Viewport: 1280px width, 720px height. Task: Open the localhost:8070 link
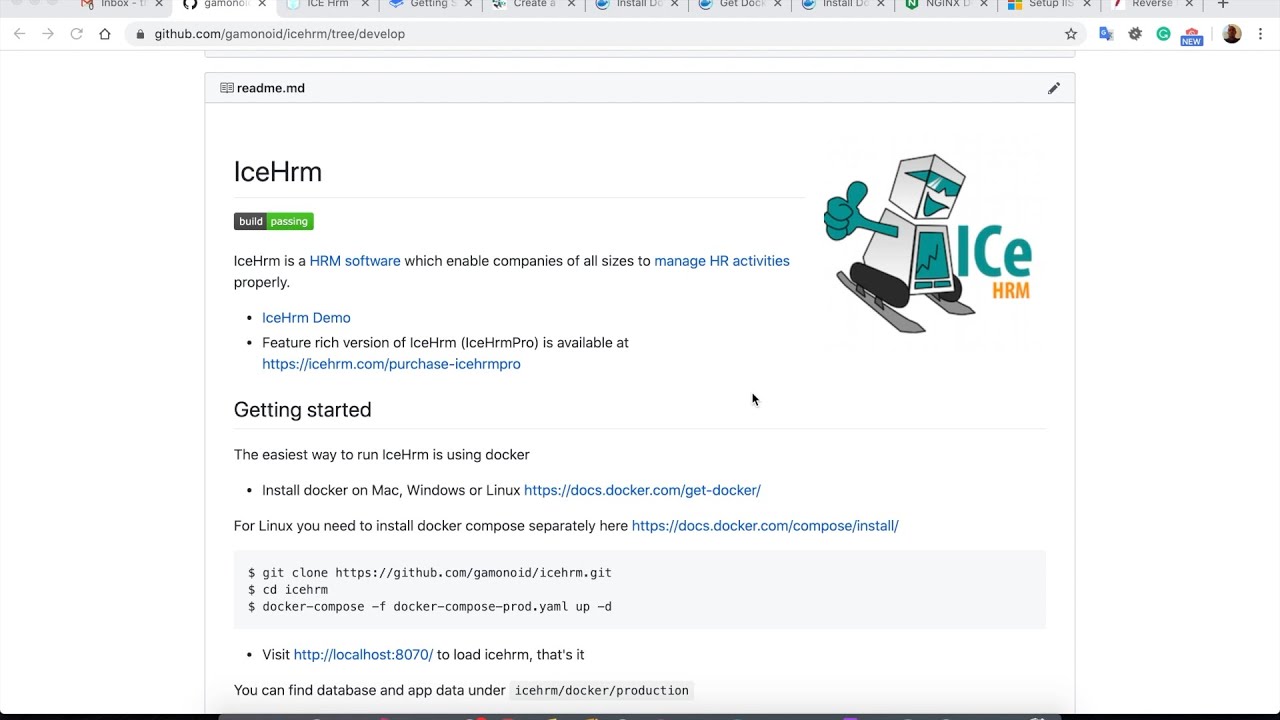[363, 655]
